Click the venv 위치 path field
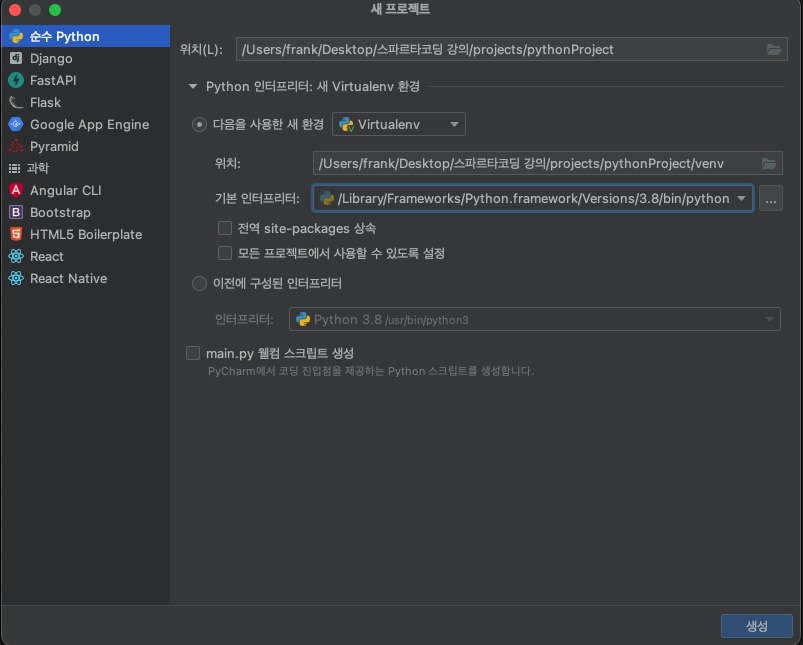This screenshot has width=803, height=645. [x=547, y=163]
